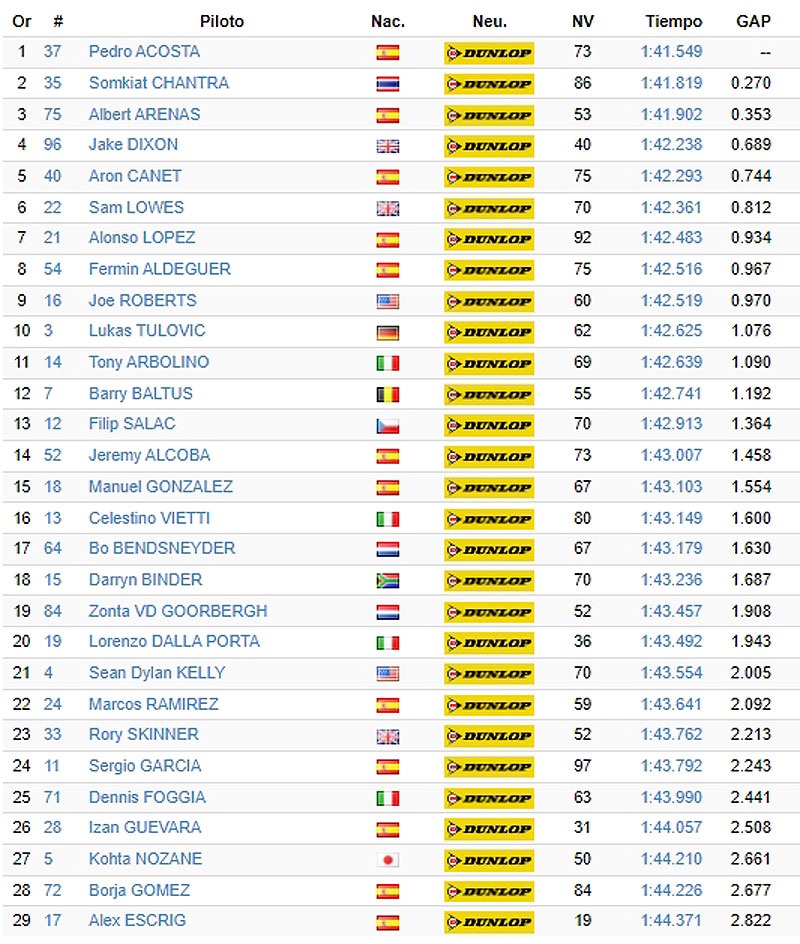Click Darryn BINDER's South African flag icon
This screenshot has height=944, width=800.
(388, 580)
